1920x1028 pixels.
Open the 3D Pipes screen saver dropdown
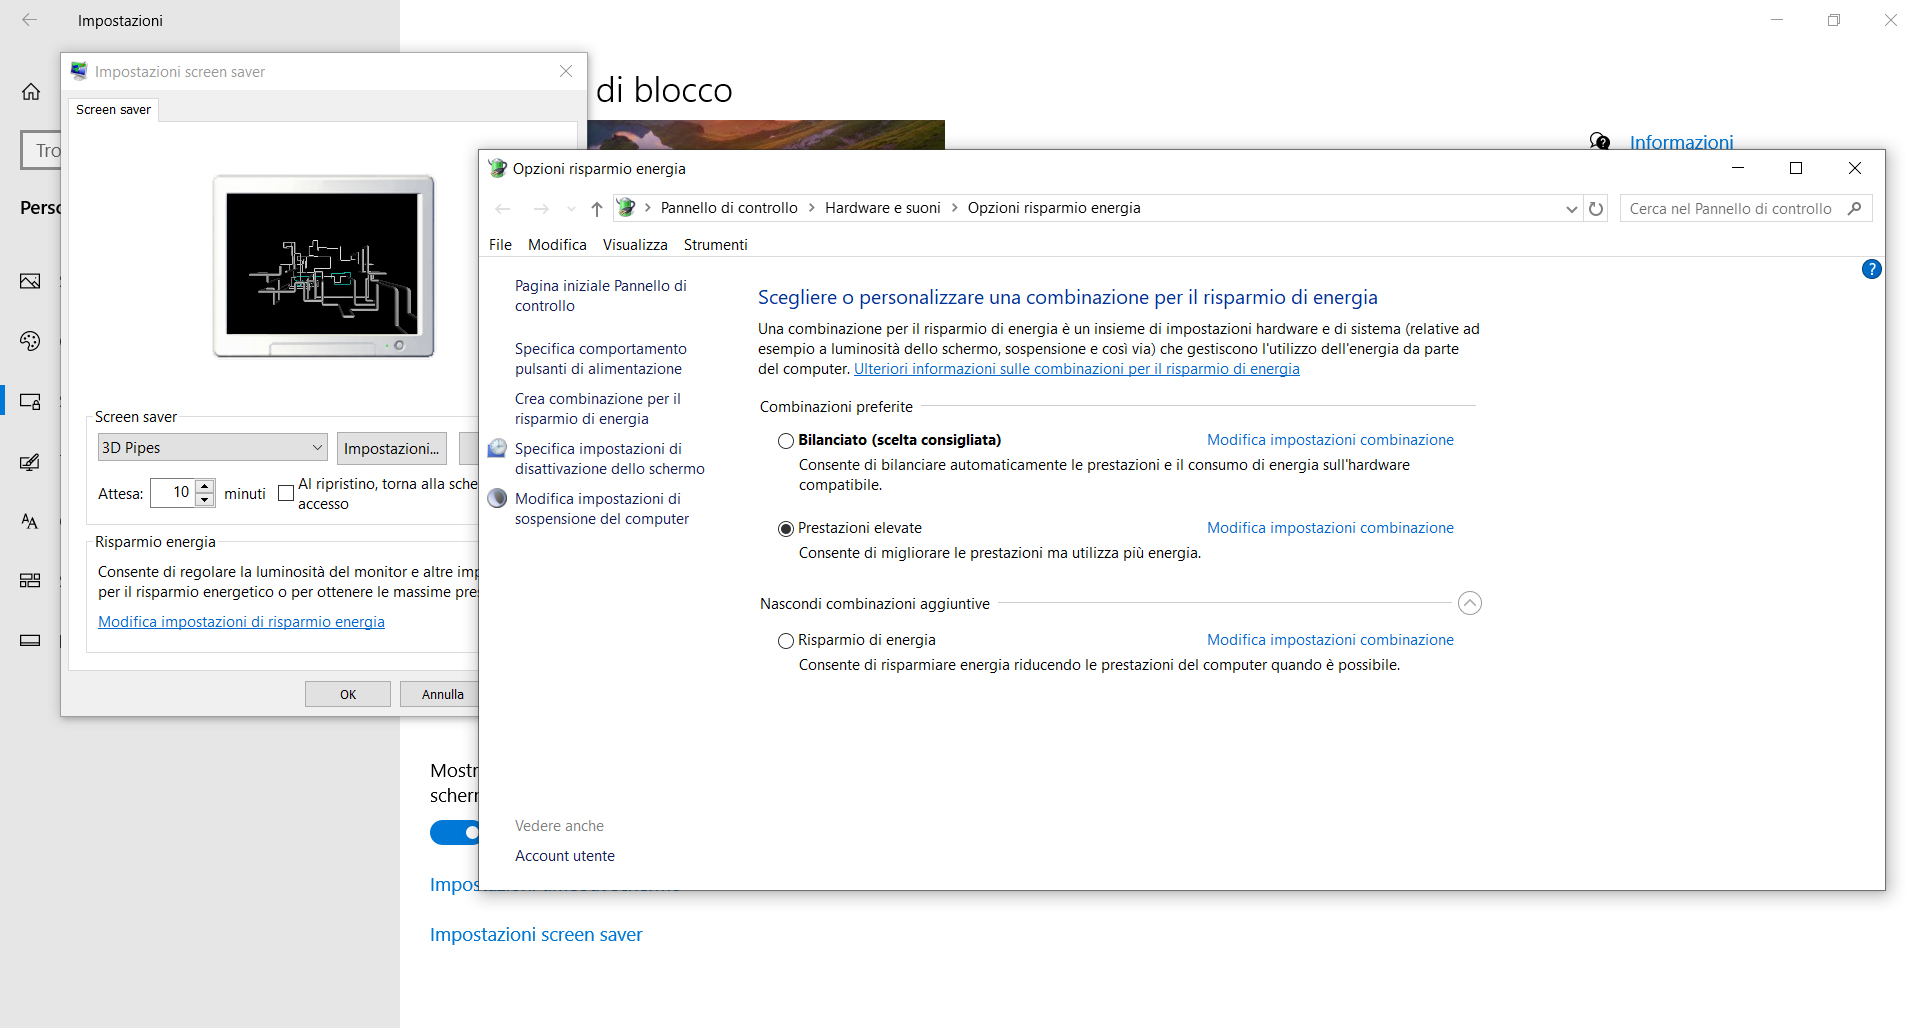click(212, 447)
